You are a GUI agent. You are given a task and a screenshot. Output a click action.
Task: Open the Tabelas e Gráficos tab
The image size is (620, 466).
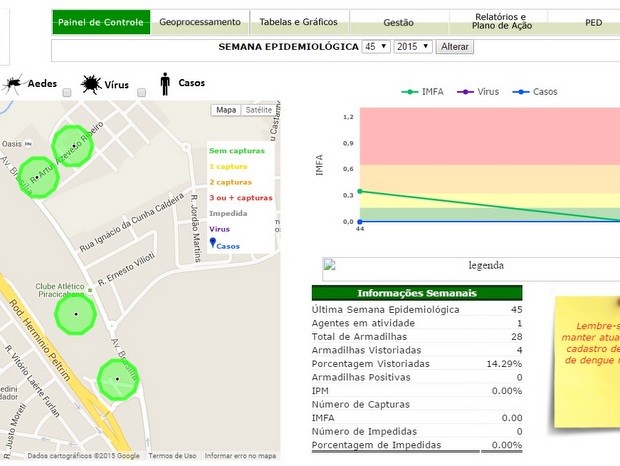point(298,22)
